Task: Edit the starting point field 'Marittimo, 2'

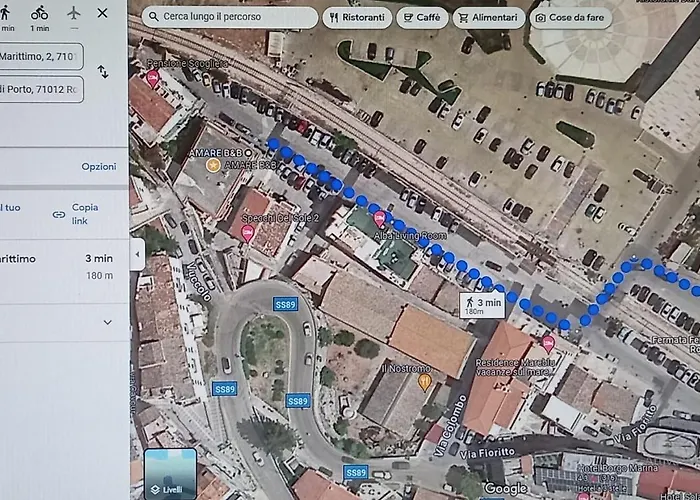Action: (x=41, y=56)
